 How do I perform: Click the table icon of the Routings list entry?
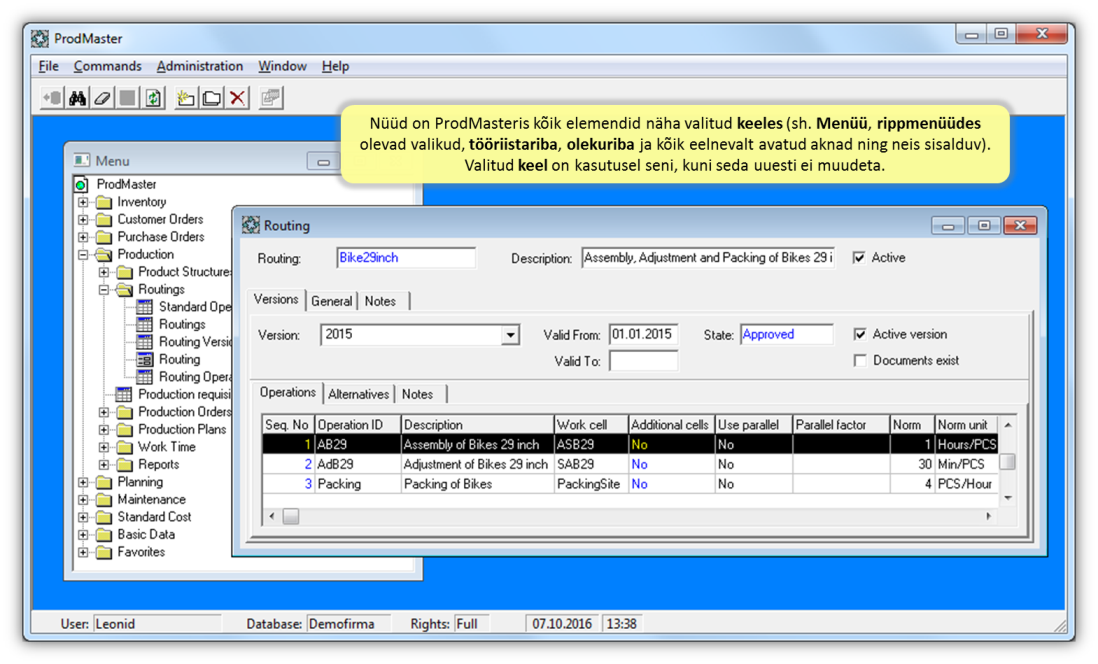(145, 325)
